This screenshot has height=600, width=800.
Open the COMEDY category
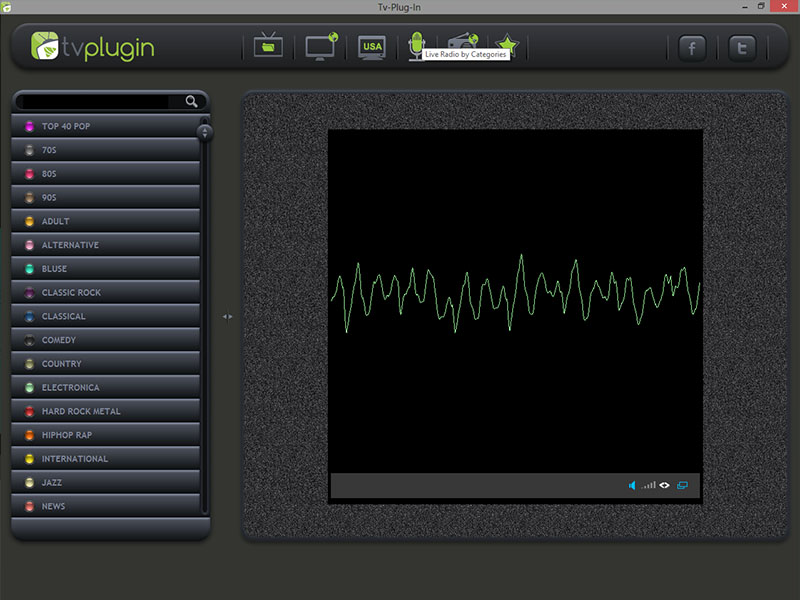click(106, 340)
